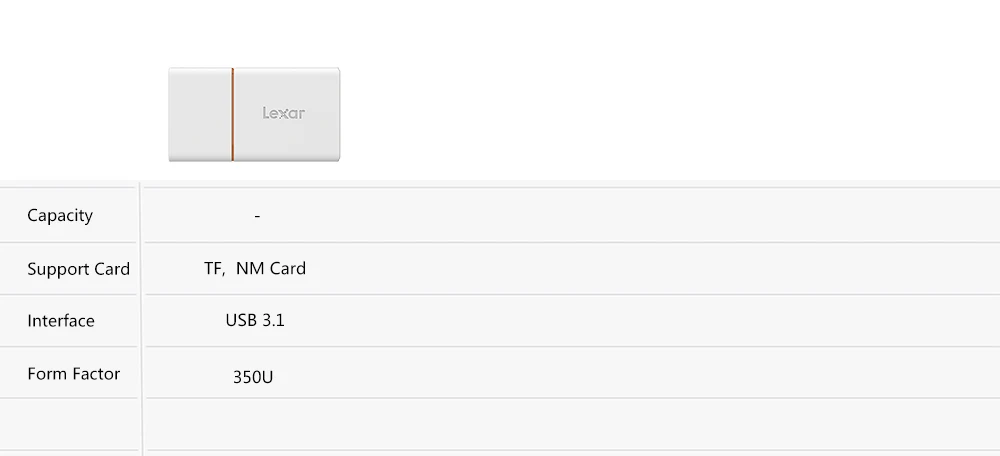Click the vertical divider beside the Interface label
1000x456 pixels.
[x=141, y=320]
